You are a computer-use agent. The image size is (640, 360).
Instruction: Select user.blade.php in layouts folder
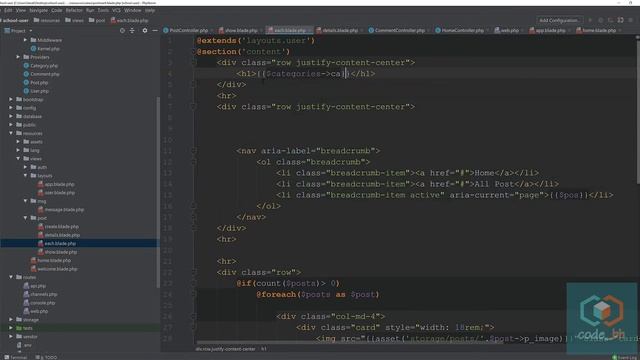coord(56,193)
